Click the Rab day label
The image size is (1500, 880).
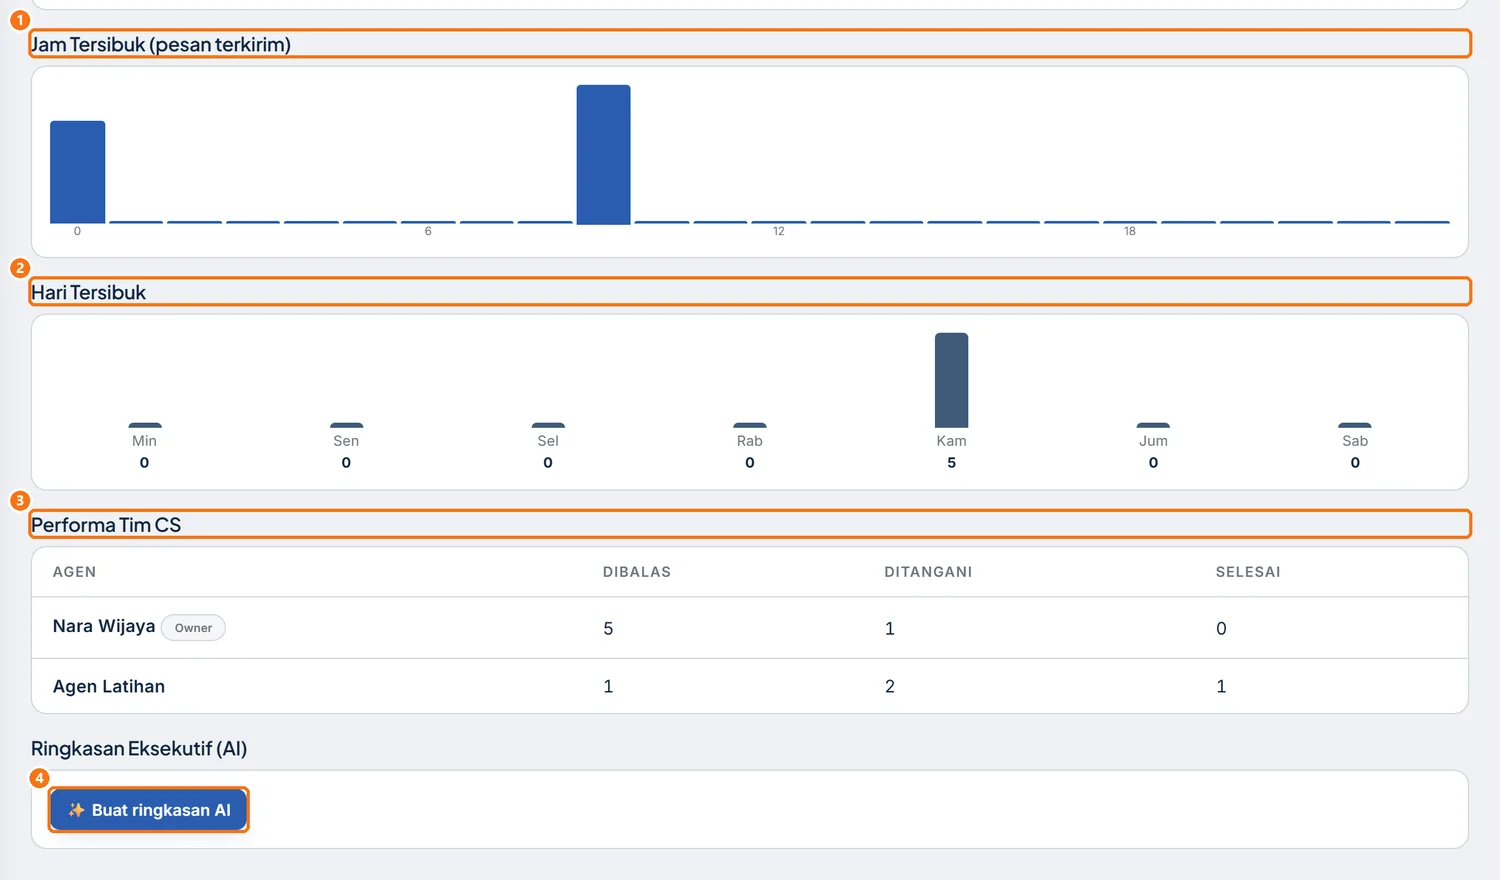(x=750, y=441)
